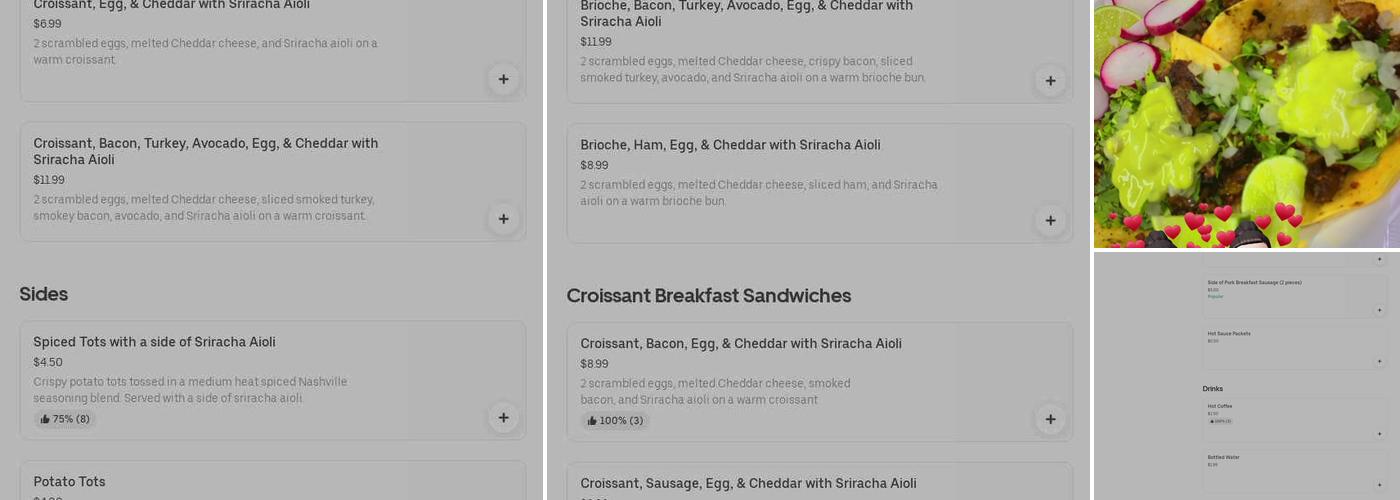Image resolution: width=1400 pixels, height=500 pixels.
Task: Tap plus icon for Croissant, Bacon, Egg, & Cheddar
Action: pos(1050,420)
